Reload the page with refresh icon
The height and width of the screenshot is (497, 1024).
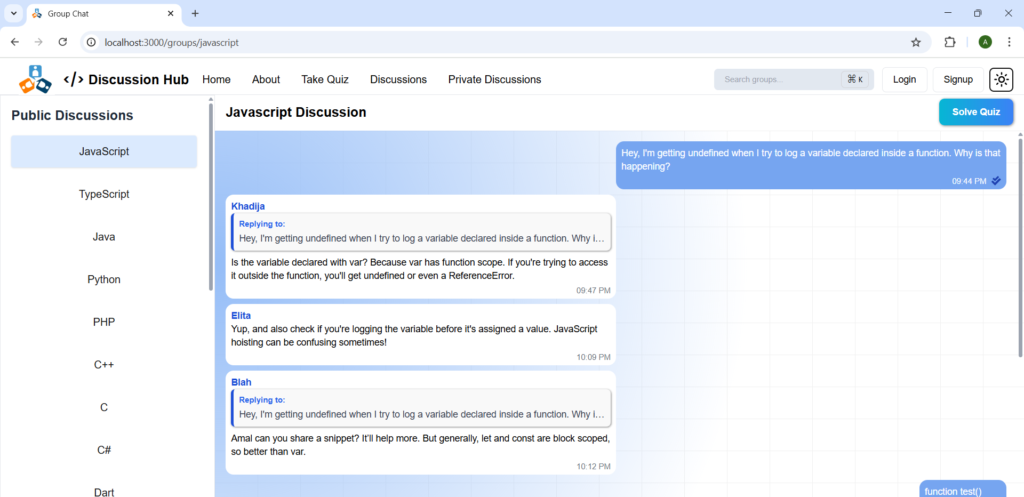[63, 42]
